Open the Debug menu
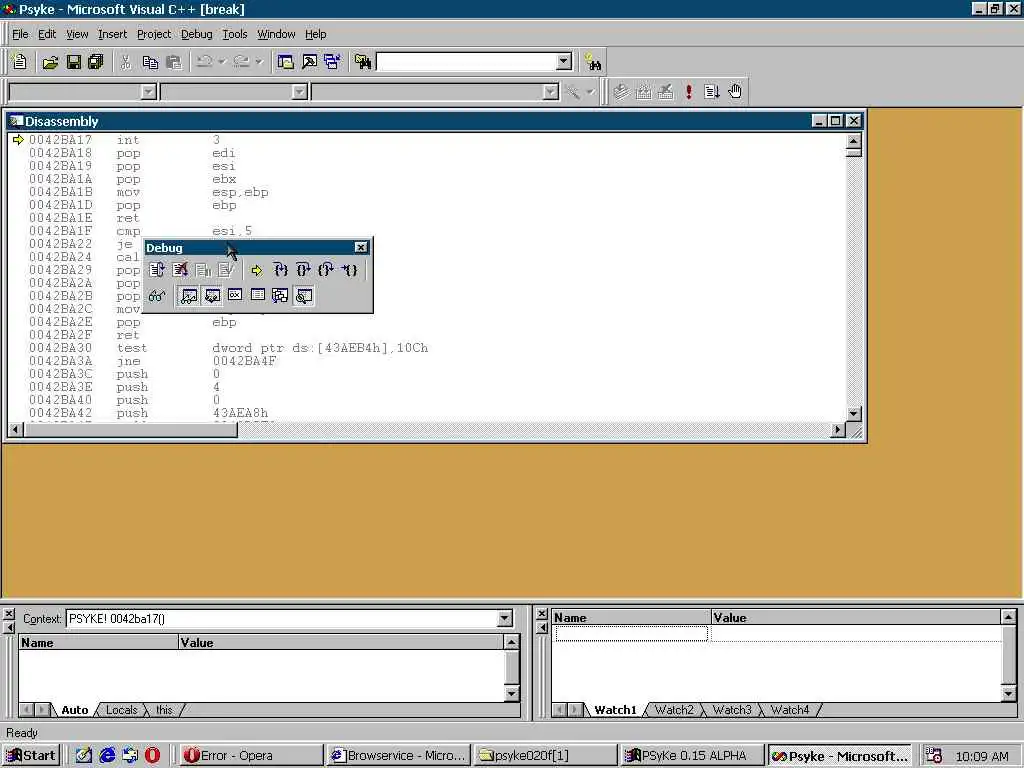This screenshot has width=1024, height=768. pos(197,34)
